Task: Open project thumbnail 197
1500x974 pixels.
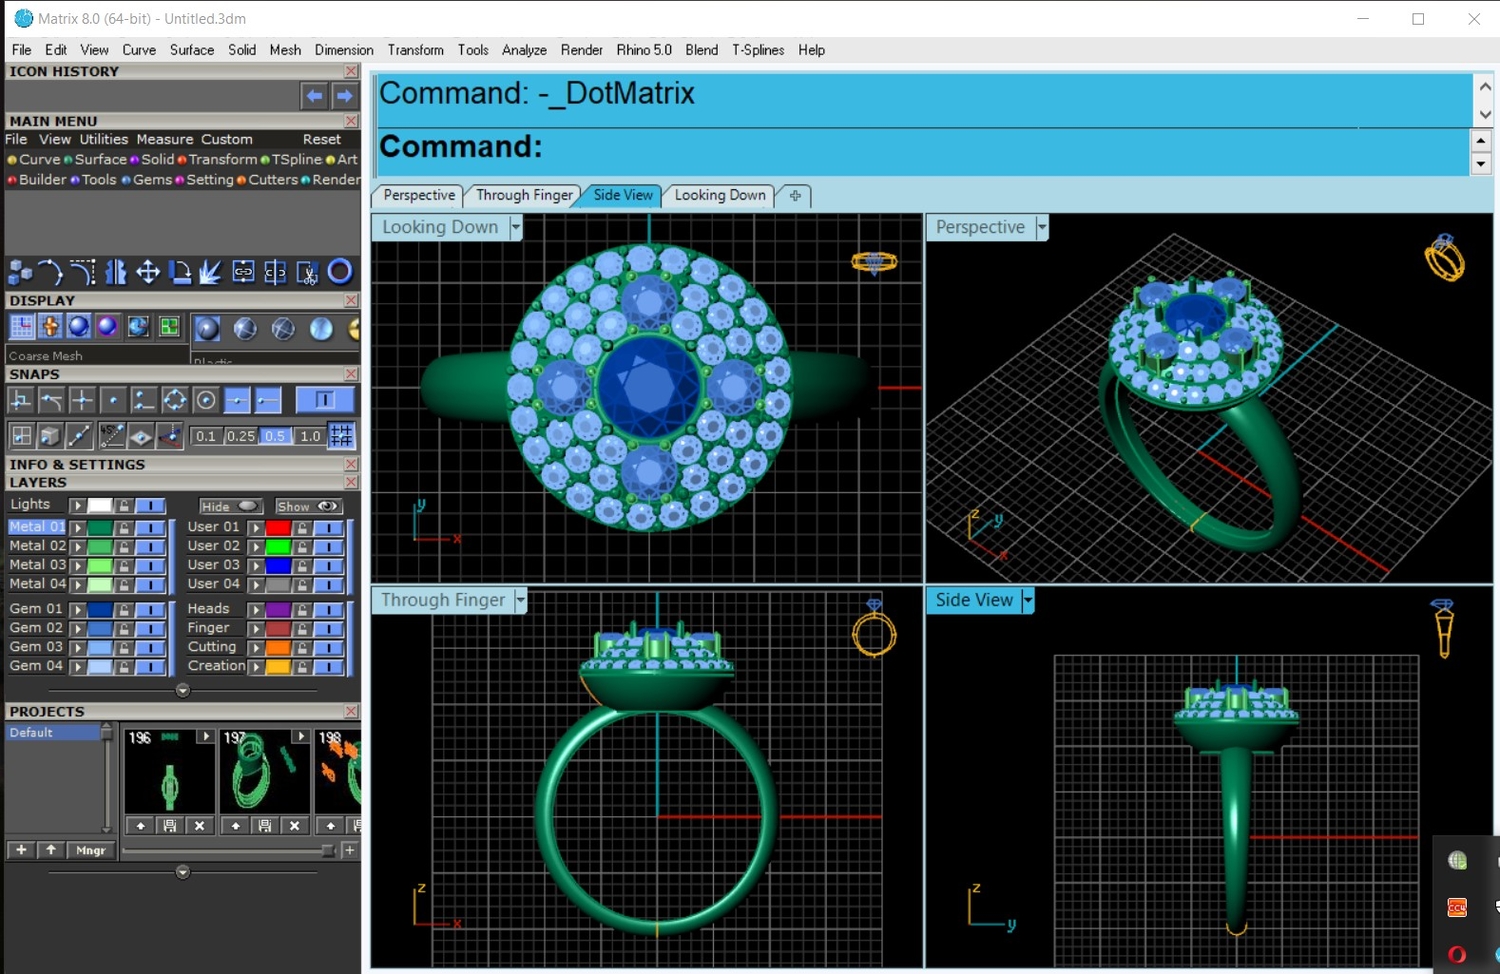Action: [x=264, y=771]
